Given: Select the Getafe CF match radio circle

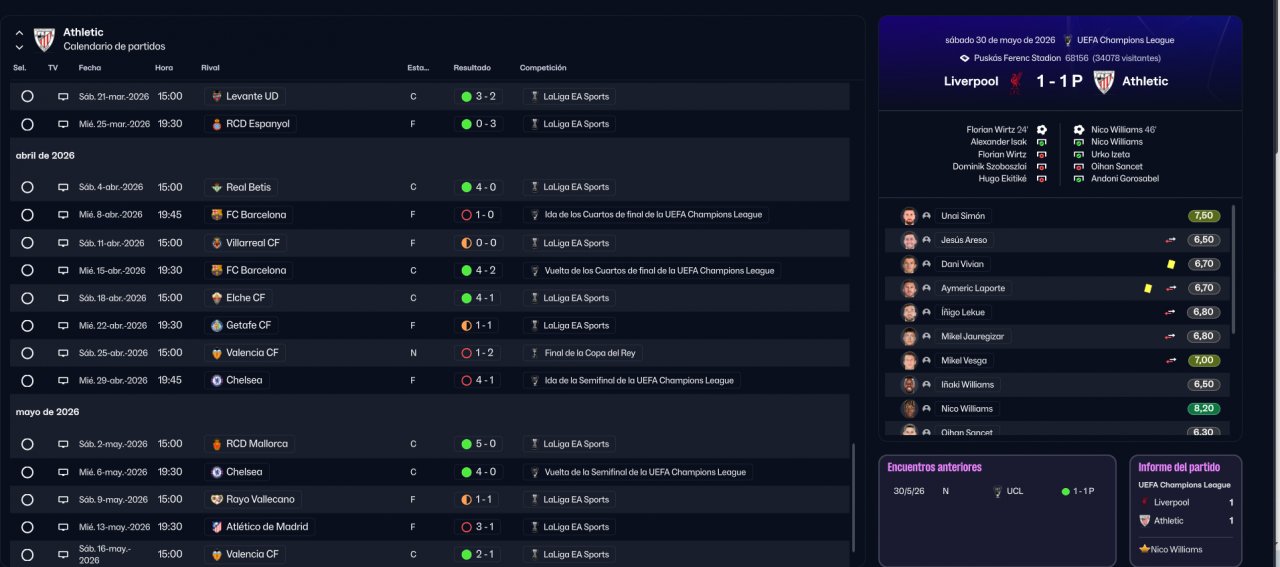Looking at the screenshot, I should click(27, 325).
